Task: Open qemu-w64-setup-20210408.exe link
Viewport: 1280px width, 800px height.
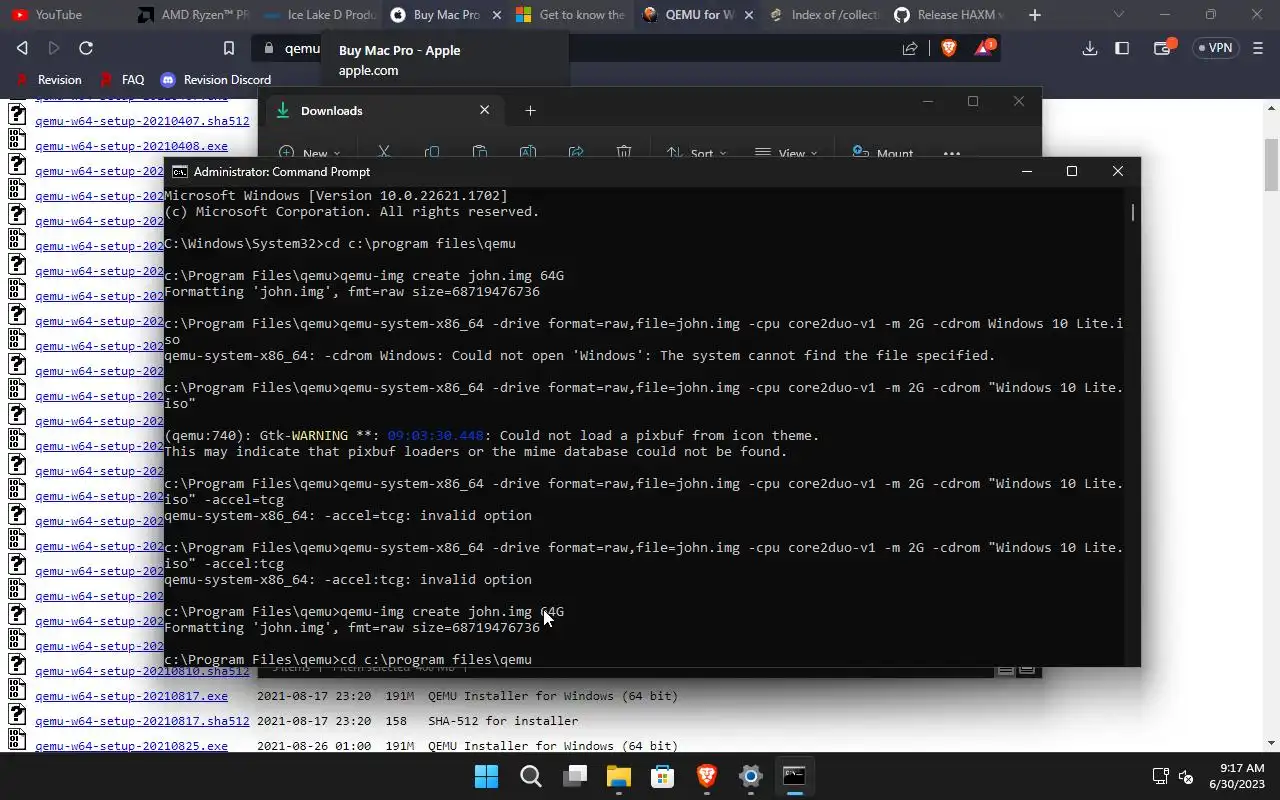Action: click(131, 146)
